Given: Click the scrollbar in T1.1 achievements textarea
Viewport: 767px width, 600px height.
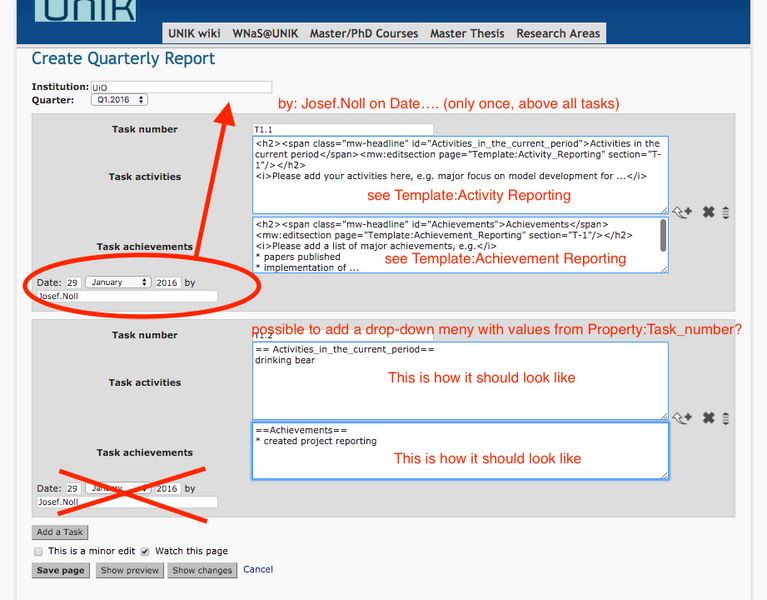Looking at the screenshot, I should [x=663, y=235].
